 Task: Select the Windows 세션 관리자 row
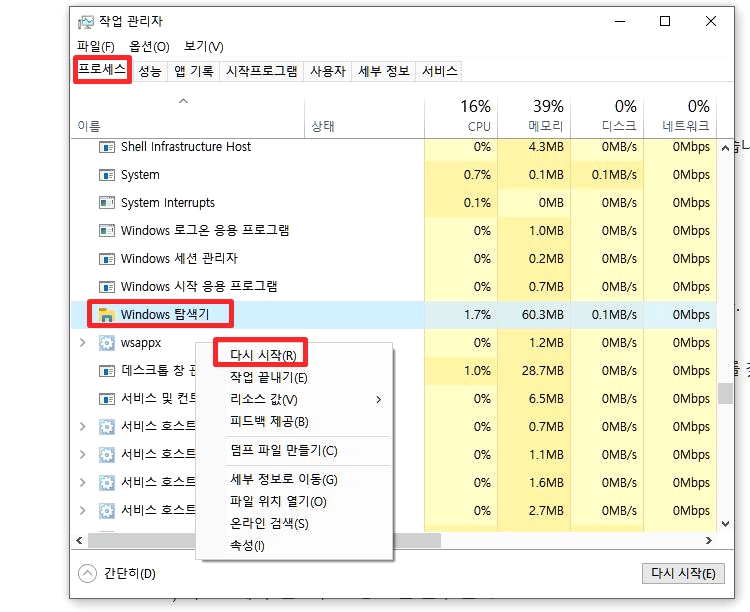pos(393,259)
